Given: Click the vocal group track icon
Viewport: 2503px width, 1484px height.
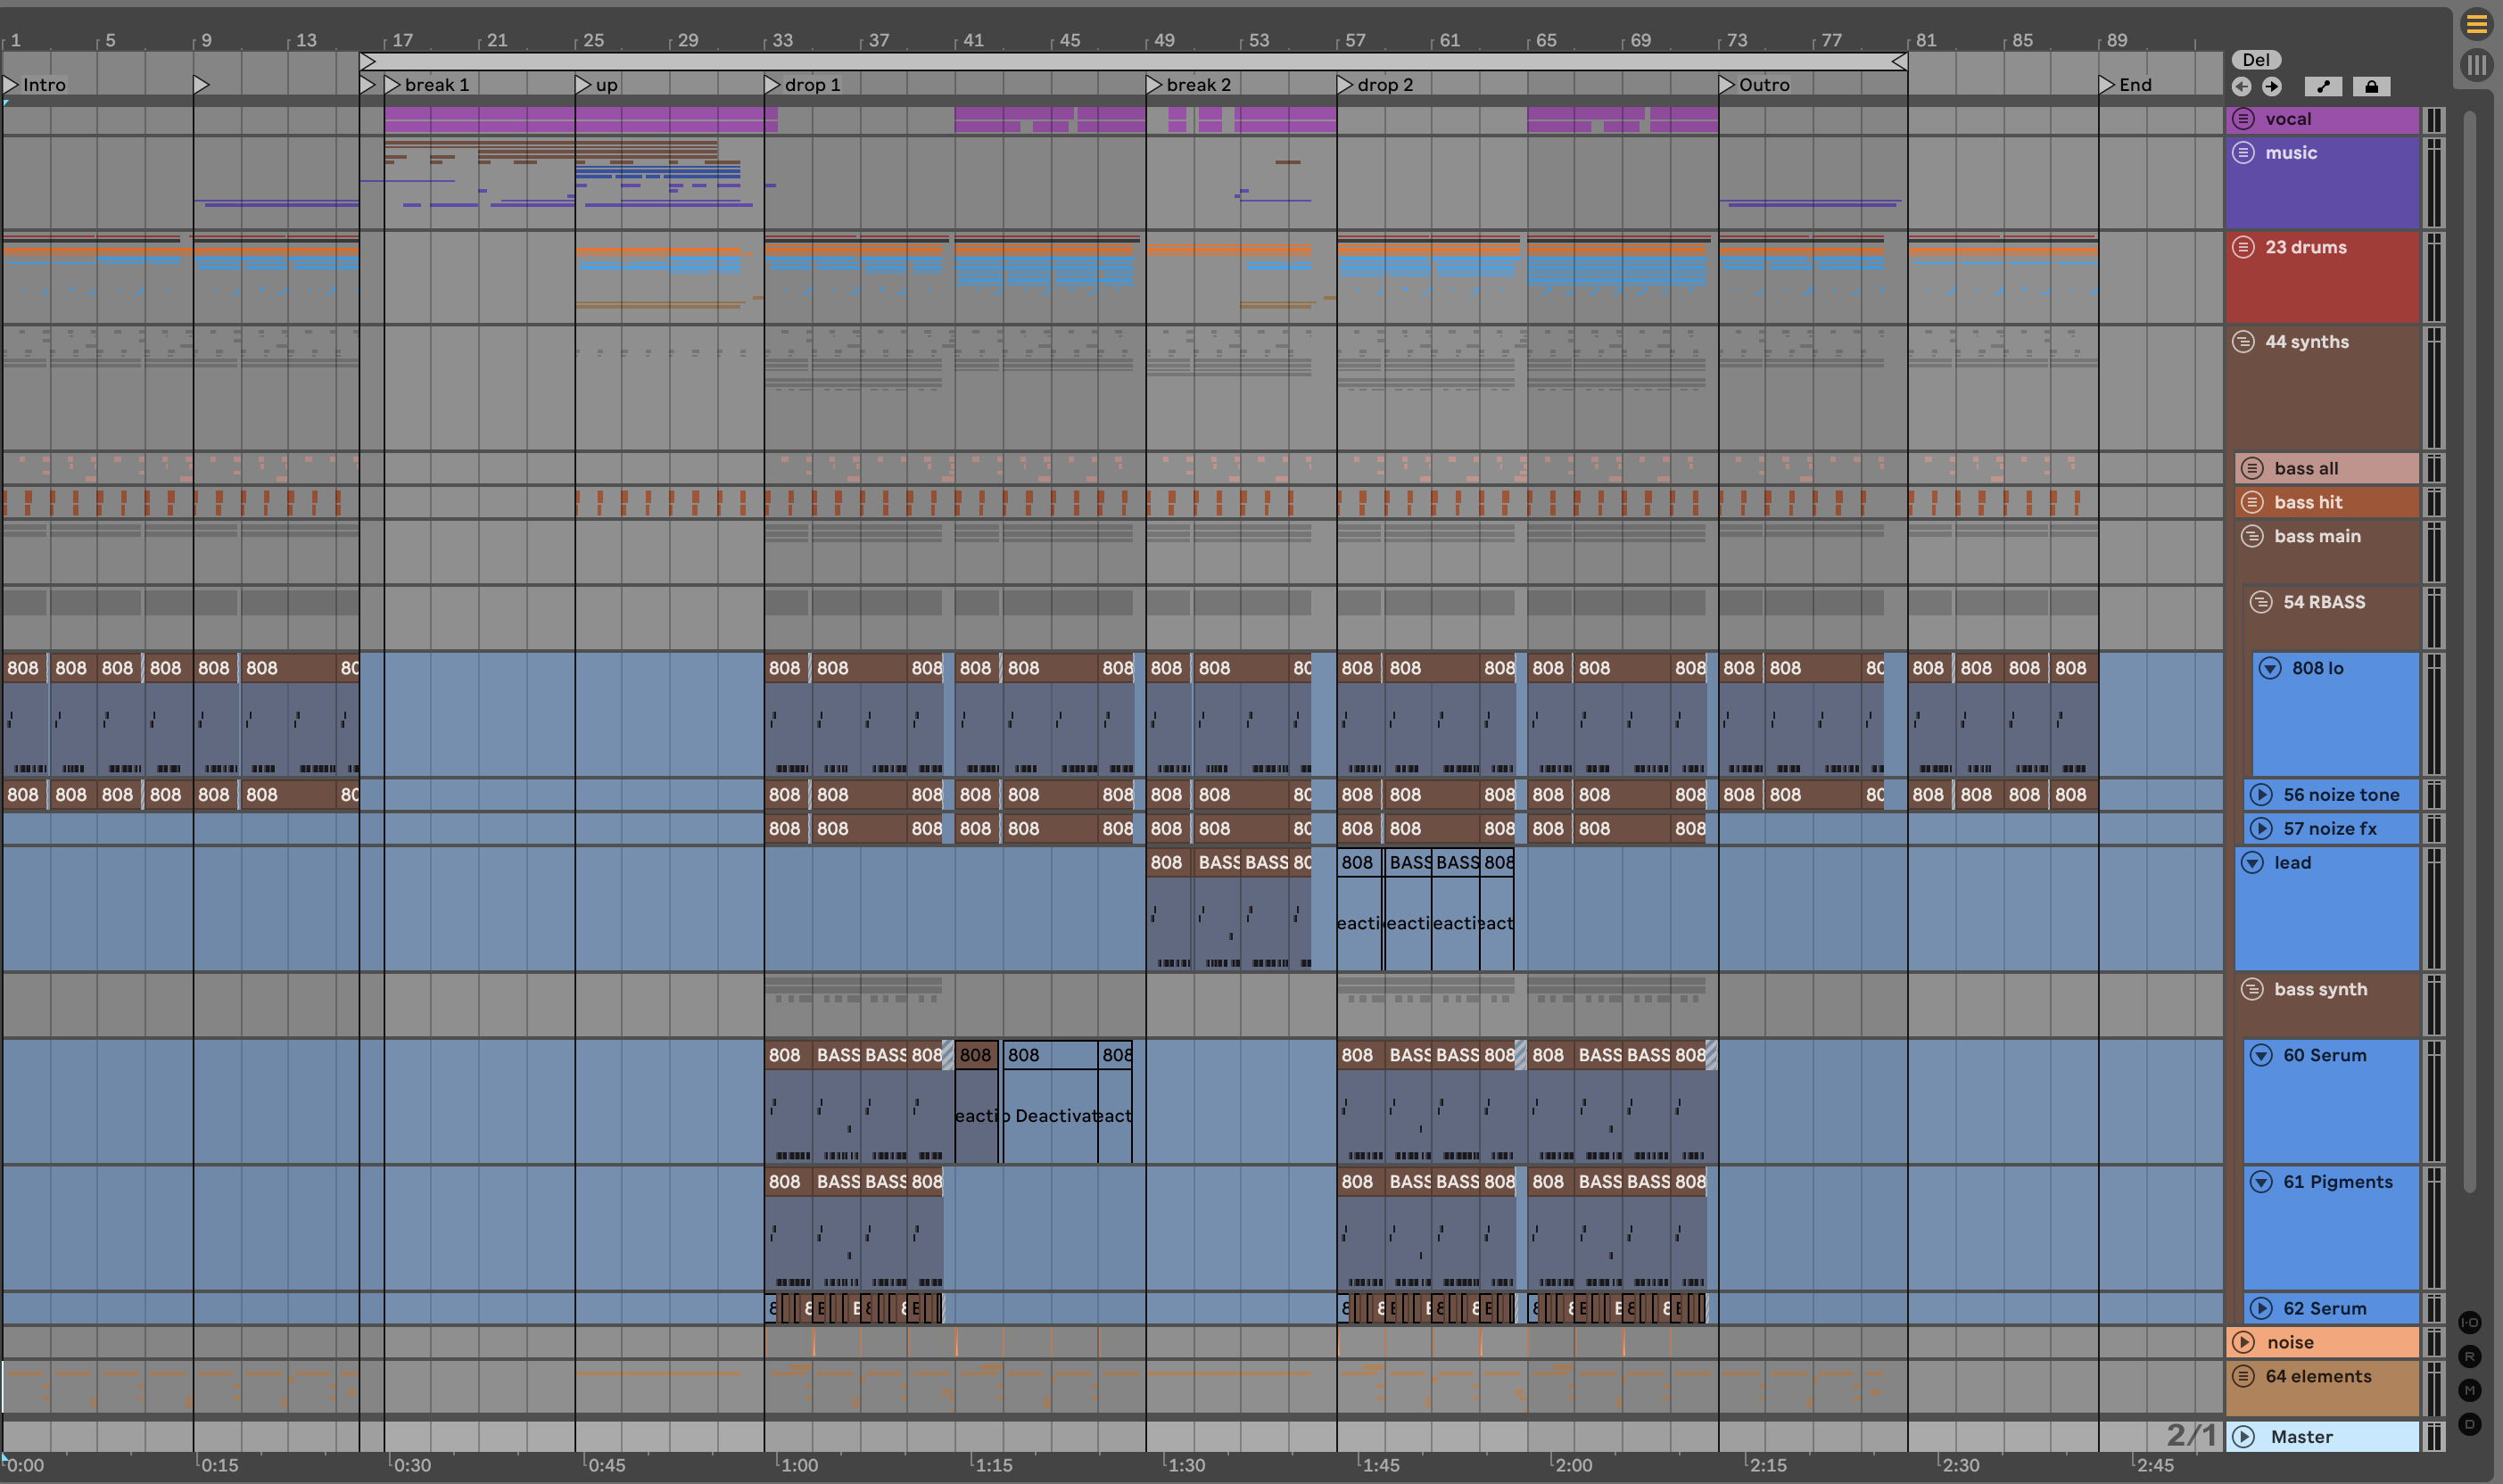Looking at the screenshot, I should 2243,119.
